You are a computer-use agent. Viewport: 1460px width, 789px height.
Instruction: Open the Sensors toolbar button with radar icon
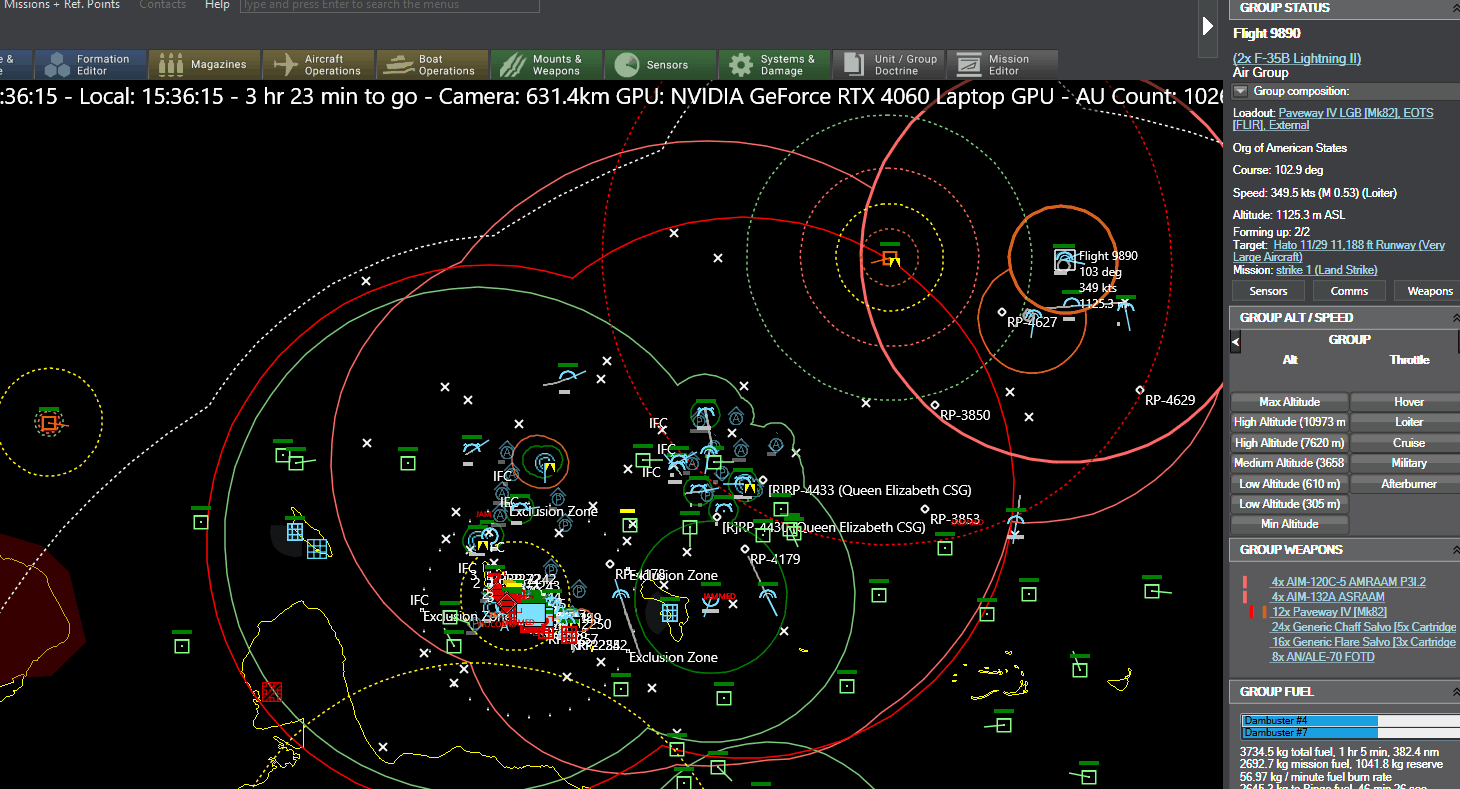pos(660,65)
